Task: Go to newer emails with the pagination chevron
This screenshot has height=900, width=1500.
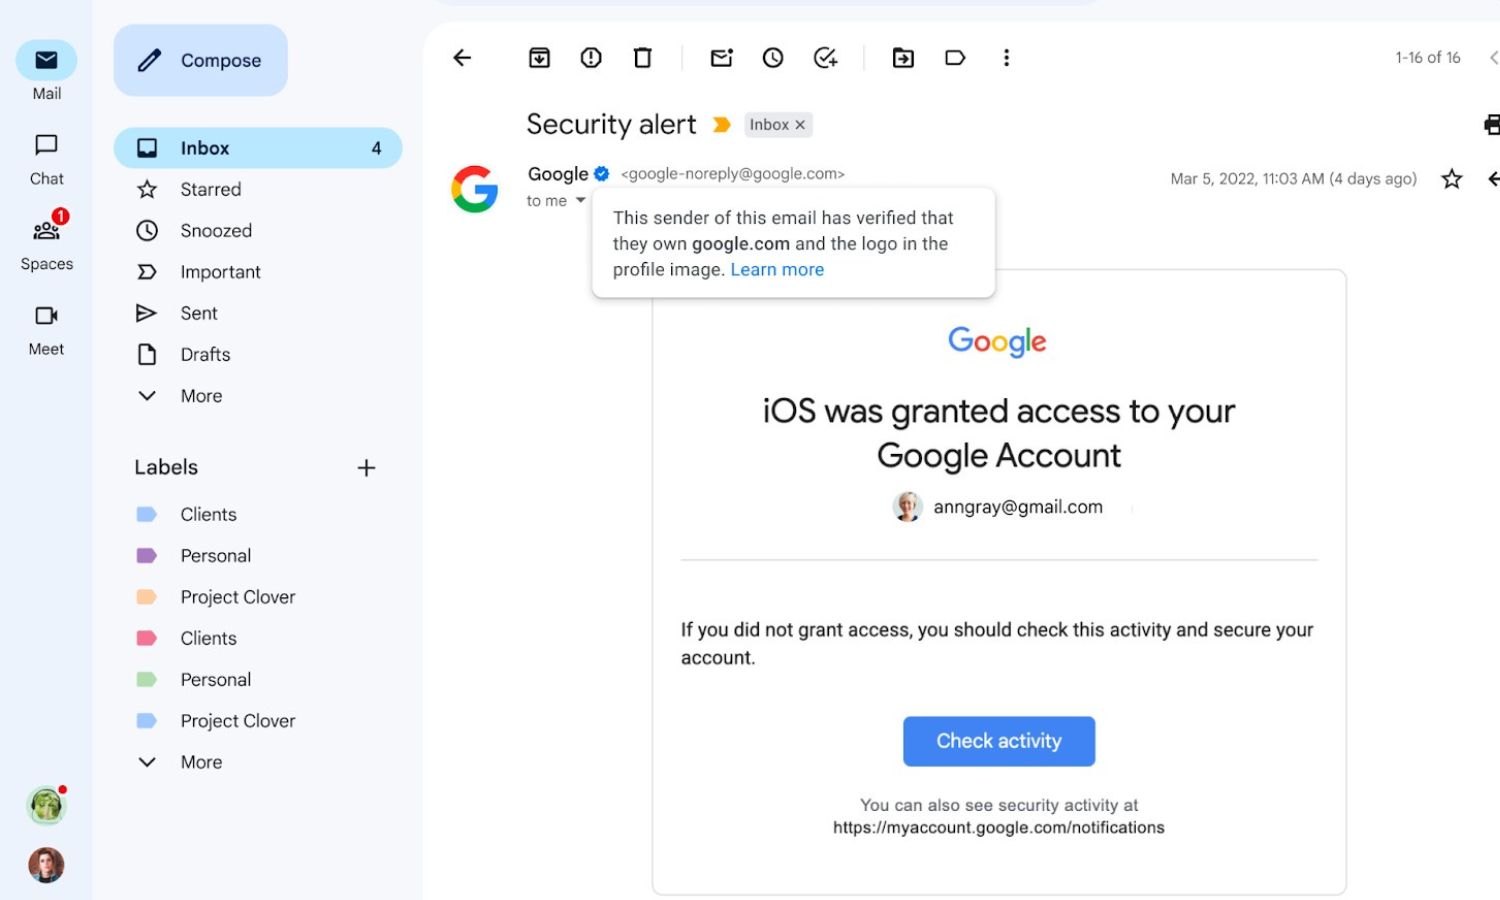Action: (1492, 58)
